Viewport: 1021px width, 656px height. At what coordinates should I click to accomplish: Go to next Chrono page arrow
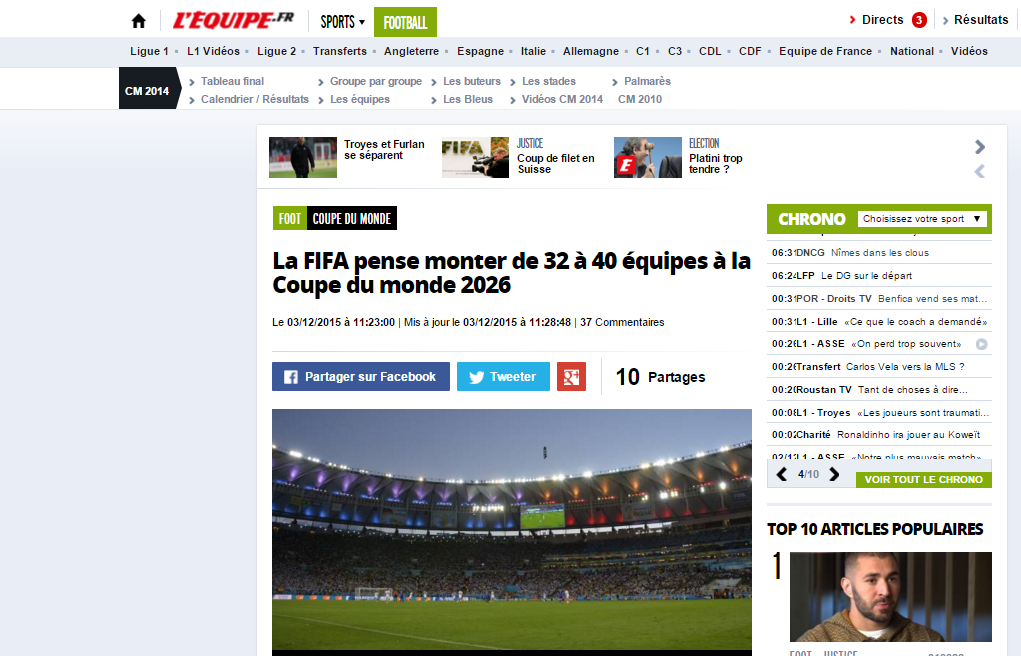834,474
